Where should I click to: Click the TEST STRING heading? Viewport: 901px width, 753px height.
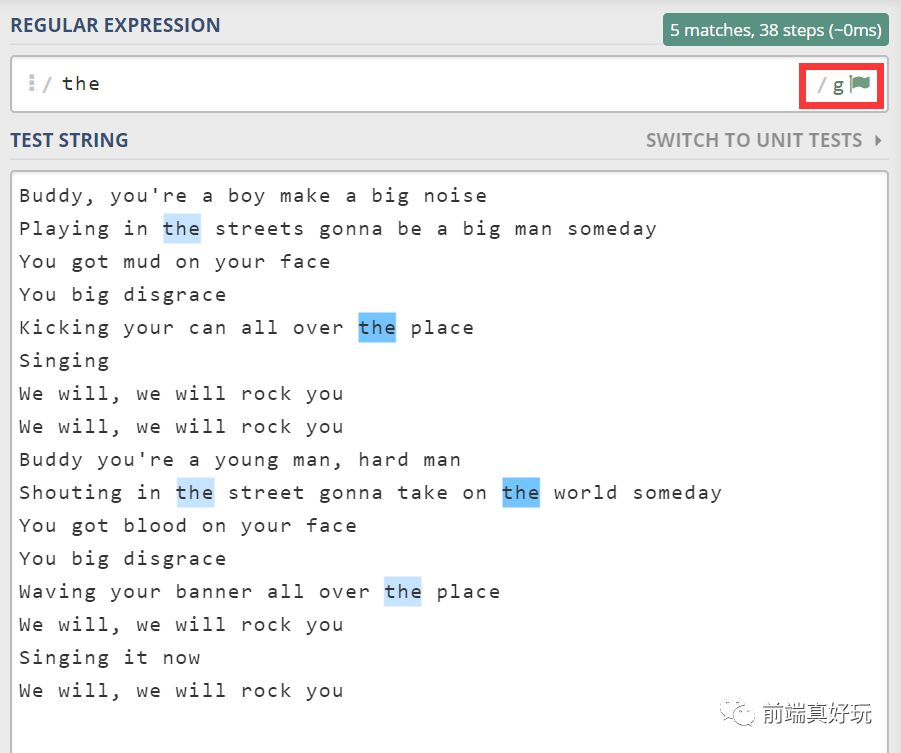(x=70, y=140)
